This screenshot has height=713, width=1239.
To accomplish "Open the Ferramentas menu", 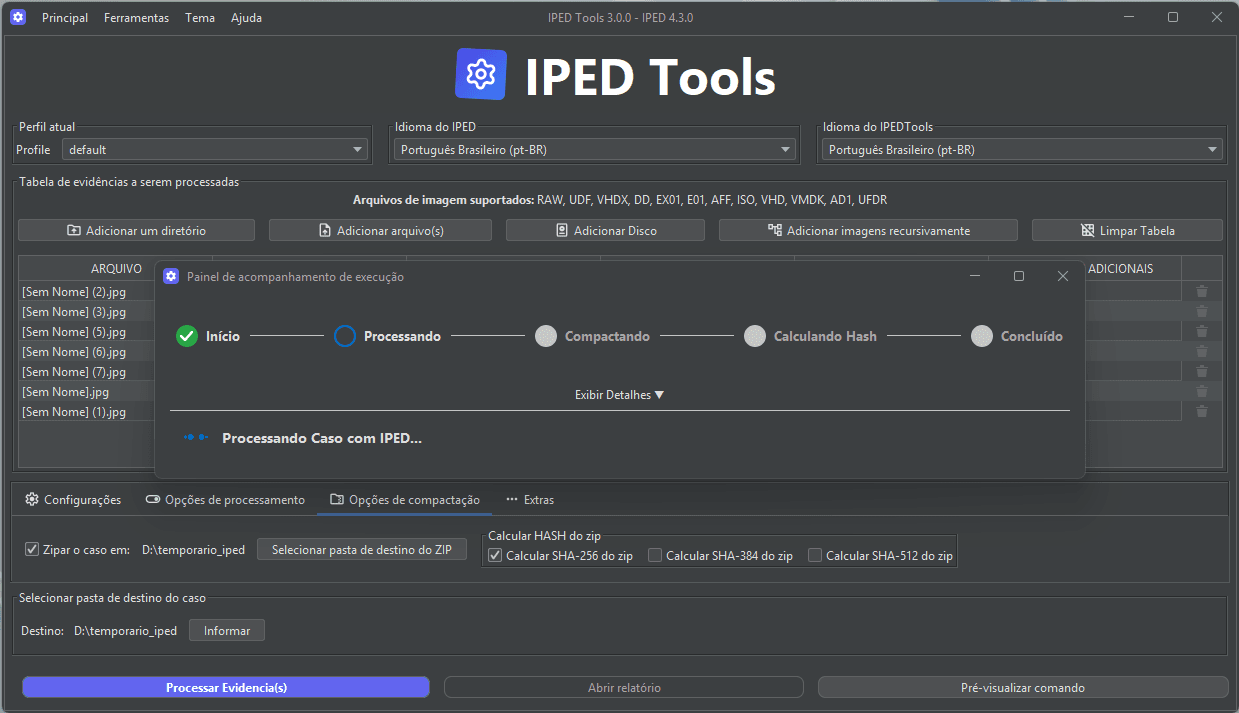I will 136,18.
